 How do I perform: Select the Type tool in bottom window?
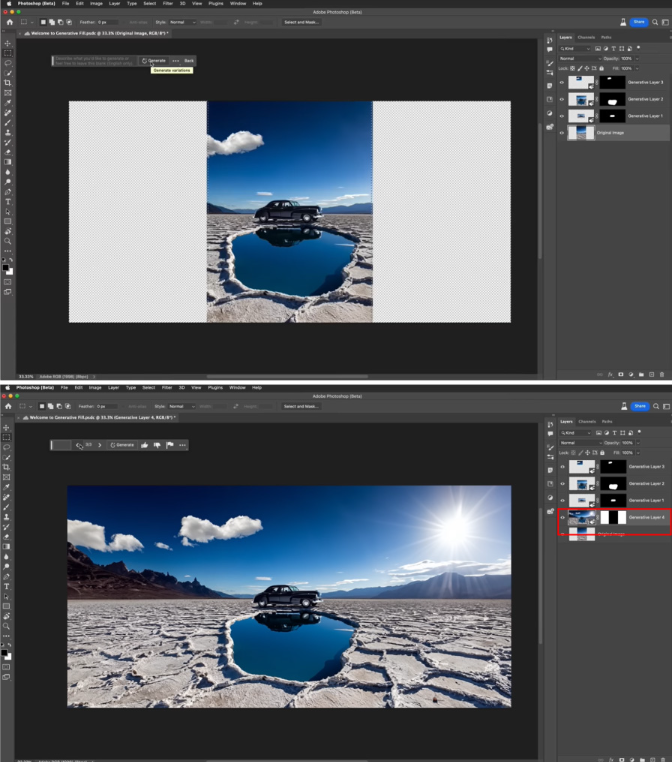click(x=6, y=587)
